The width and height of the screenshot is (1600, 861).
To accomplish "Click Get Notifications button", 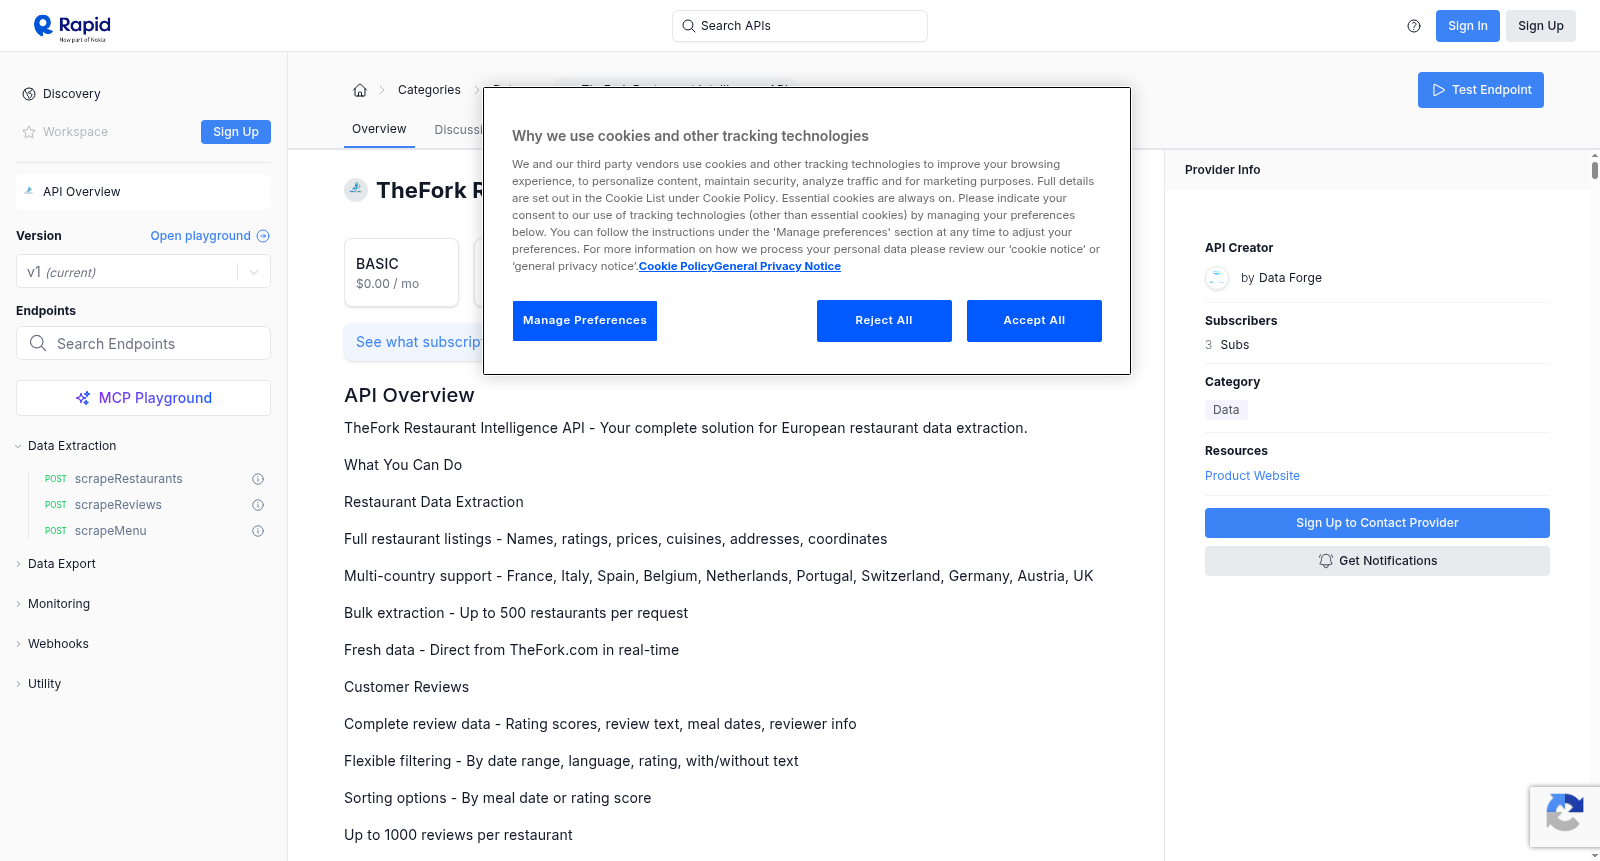I will click(1377, 561).
